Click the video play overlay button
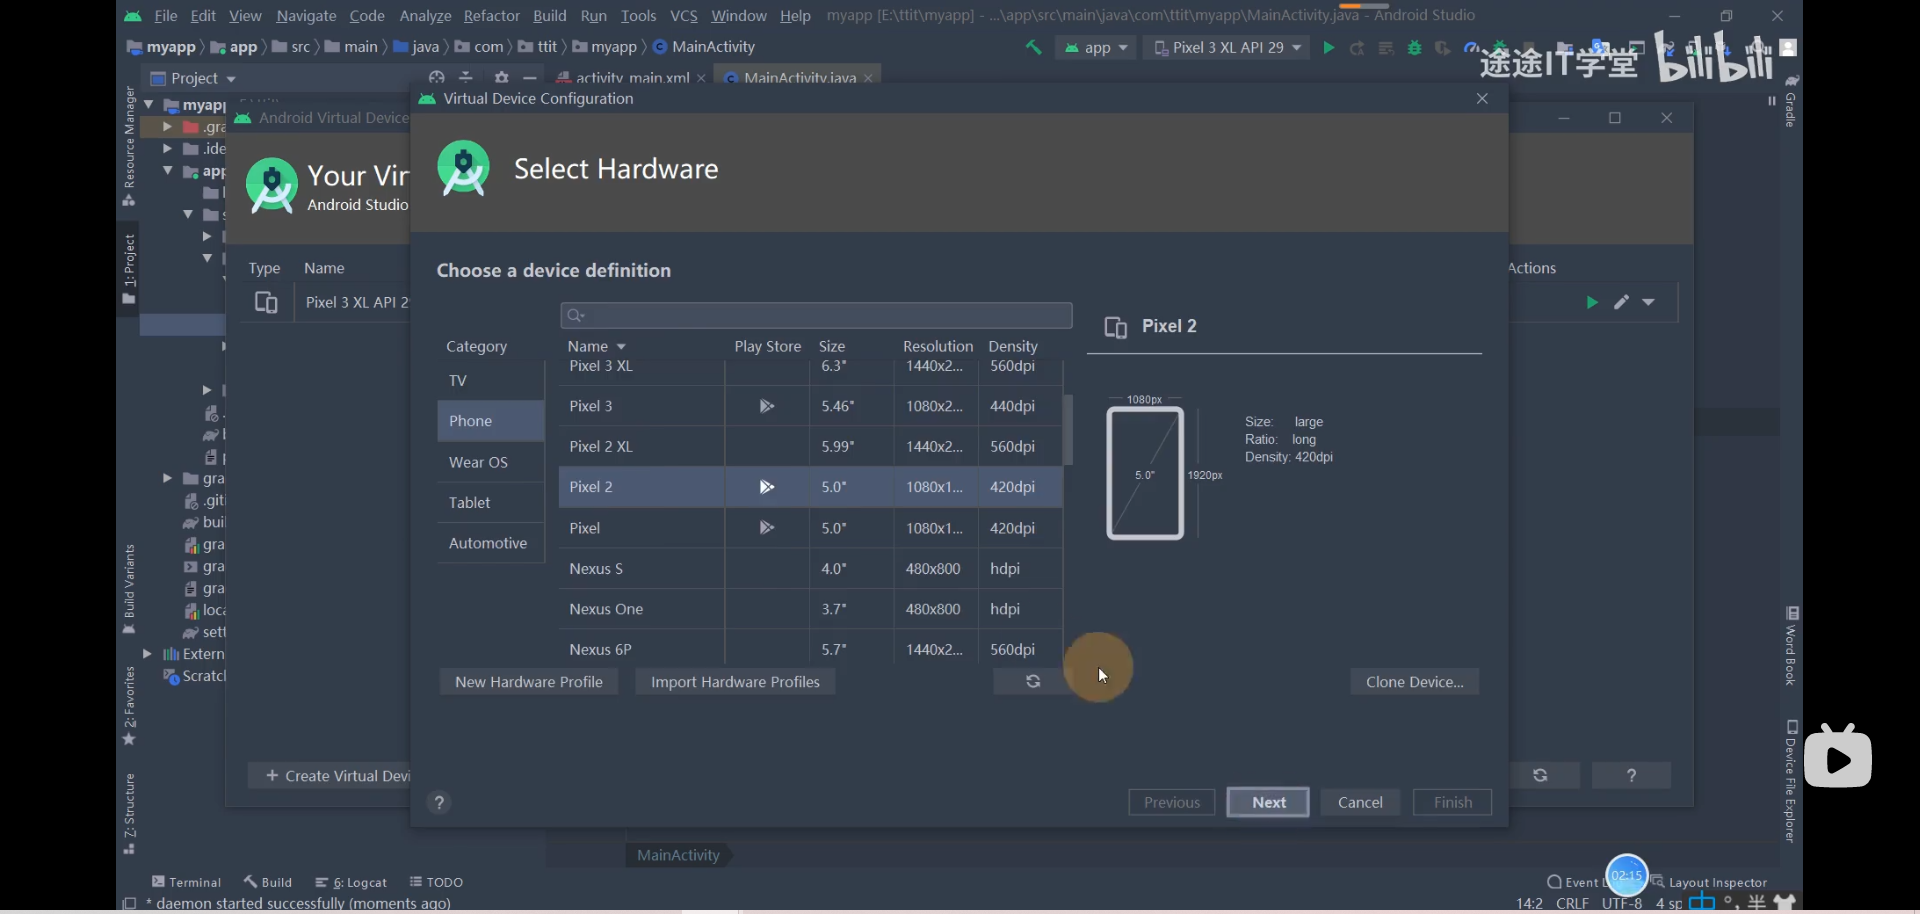1920x914 pixels. point(1838,759)
